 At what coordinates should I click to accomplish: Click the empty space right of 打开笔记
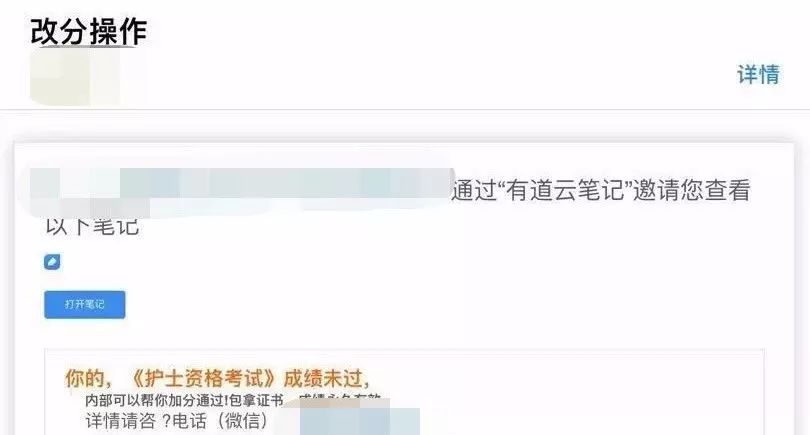click(413, 304)
